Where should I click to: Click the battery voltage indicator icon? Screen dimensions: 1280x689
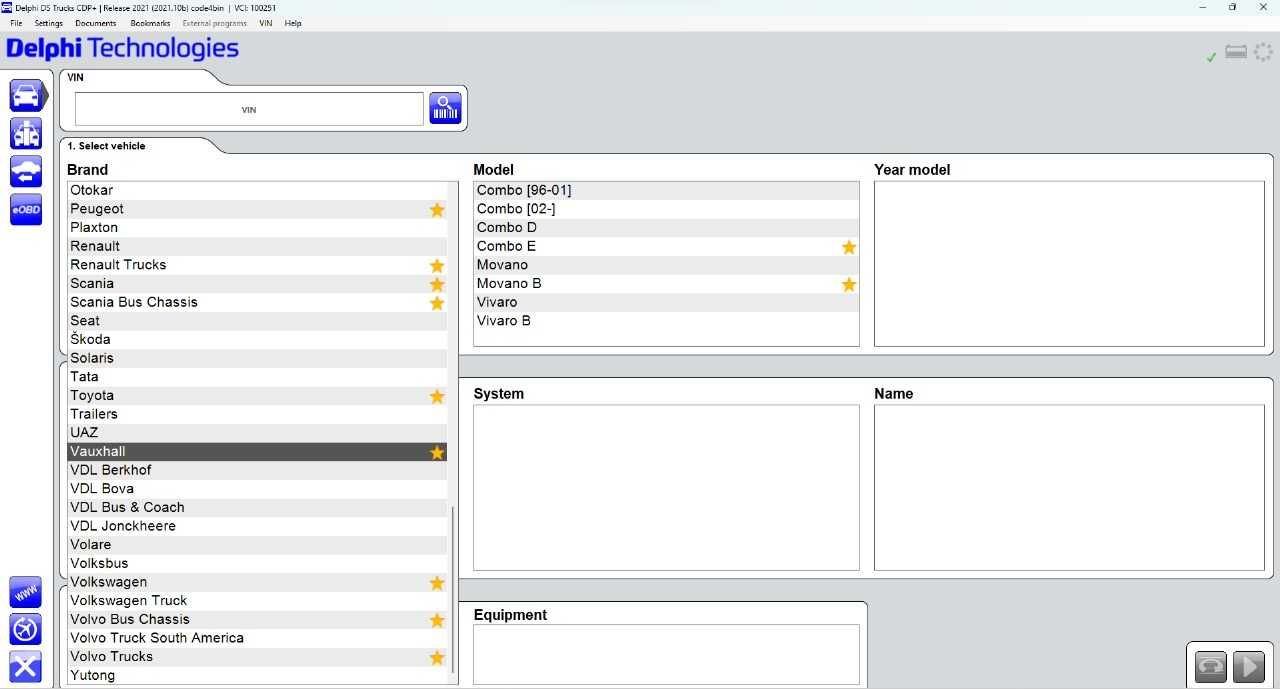[1236, 52]
